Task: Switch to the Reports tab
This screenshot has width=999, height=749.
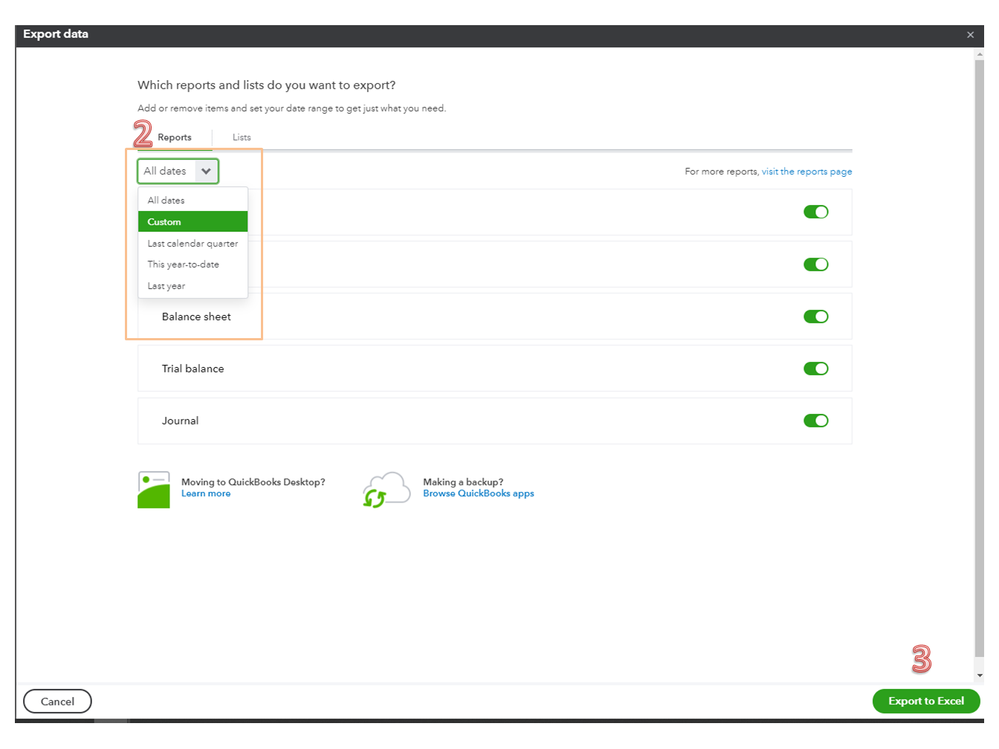Action: point(175,138)
